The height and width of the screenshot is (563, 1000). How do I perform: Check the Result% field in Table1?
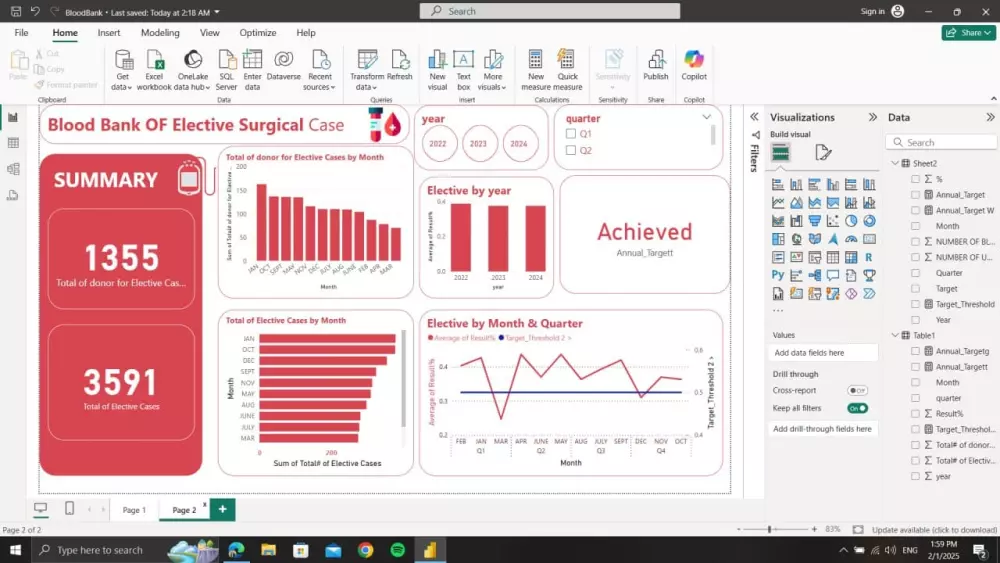coord(915,414)
